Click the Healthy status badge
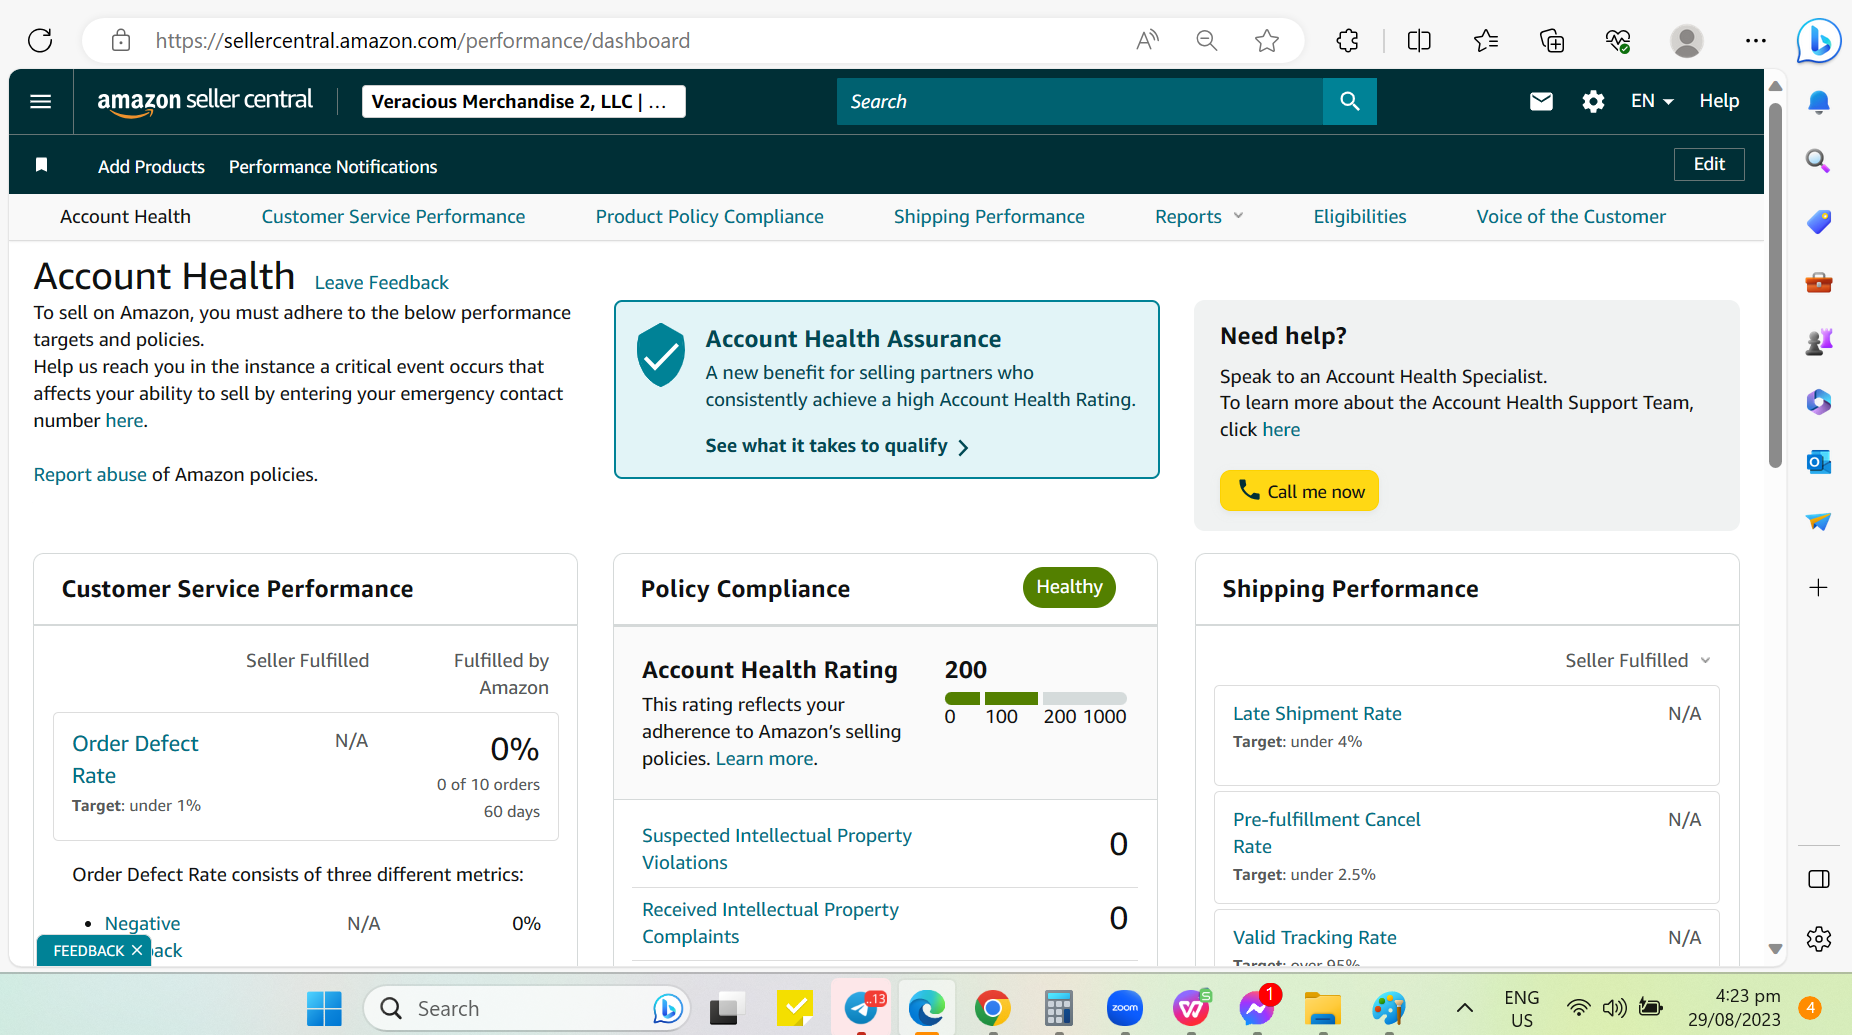 1069,587
